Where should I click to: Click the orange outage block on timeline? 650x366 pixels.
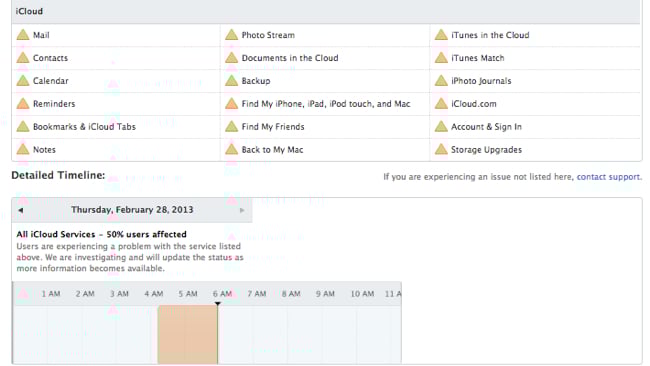[187, 335]
